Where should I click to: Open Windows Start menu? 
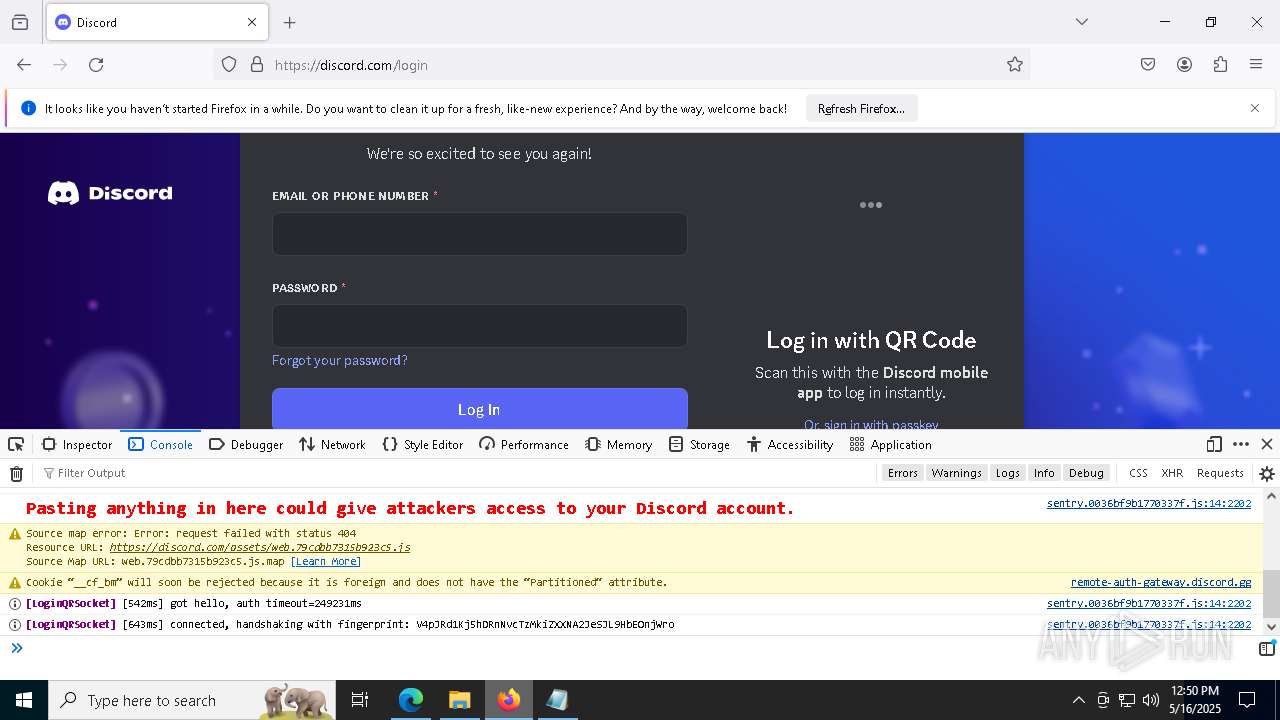pos(24,700)
